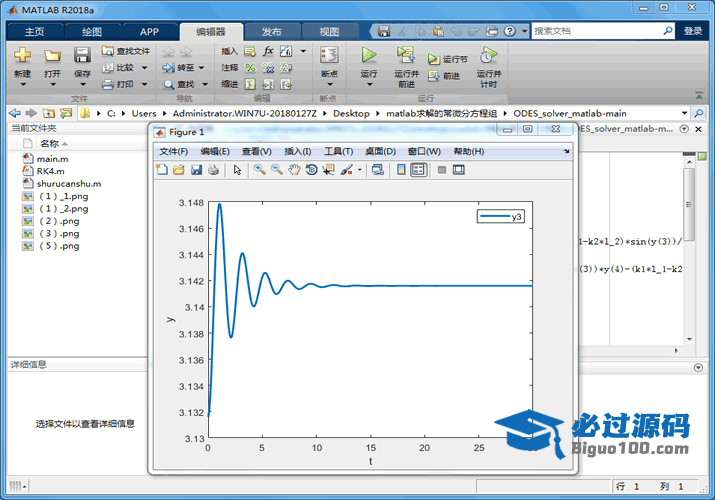Image resolution: width=715 pixels, height=500 pixels.
Task: Toggle Data Cursor tool in Figure toolbar
Action: pos(328,170)
